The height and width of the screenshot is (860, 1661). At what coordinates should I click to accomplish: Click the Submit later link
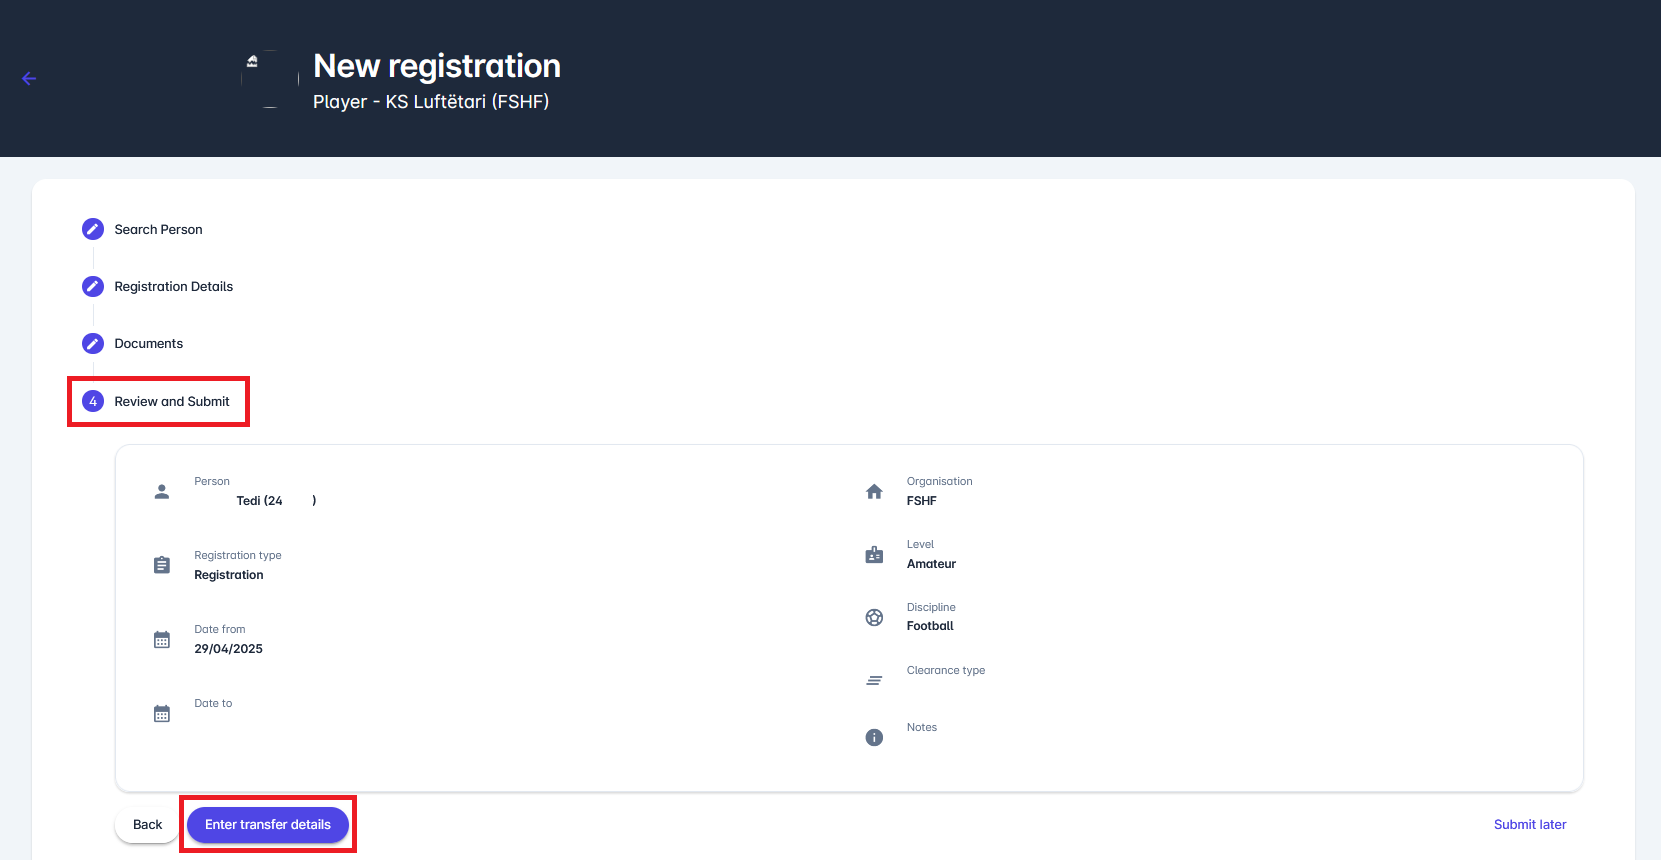pos(1530,825)
